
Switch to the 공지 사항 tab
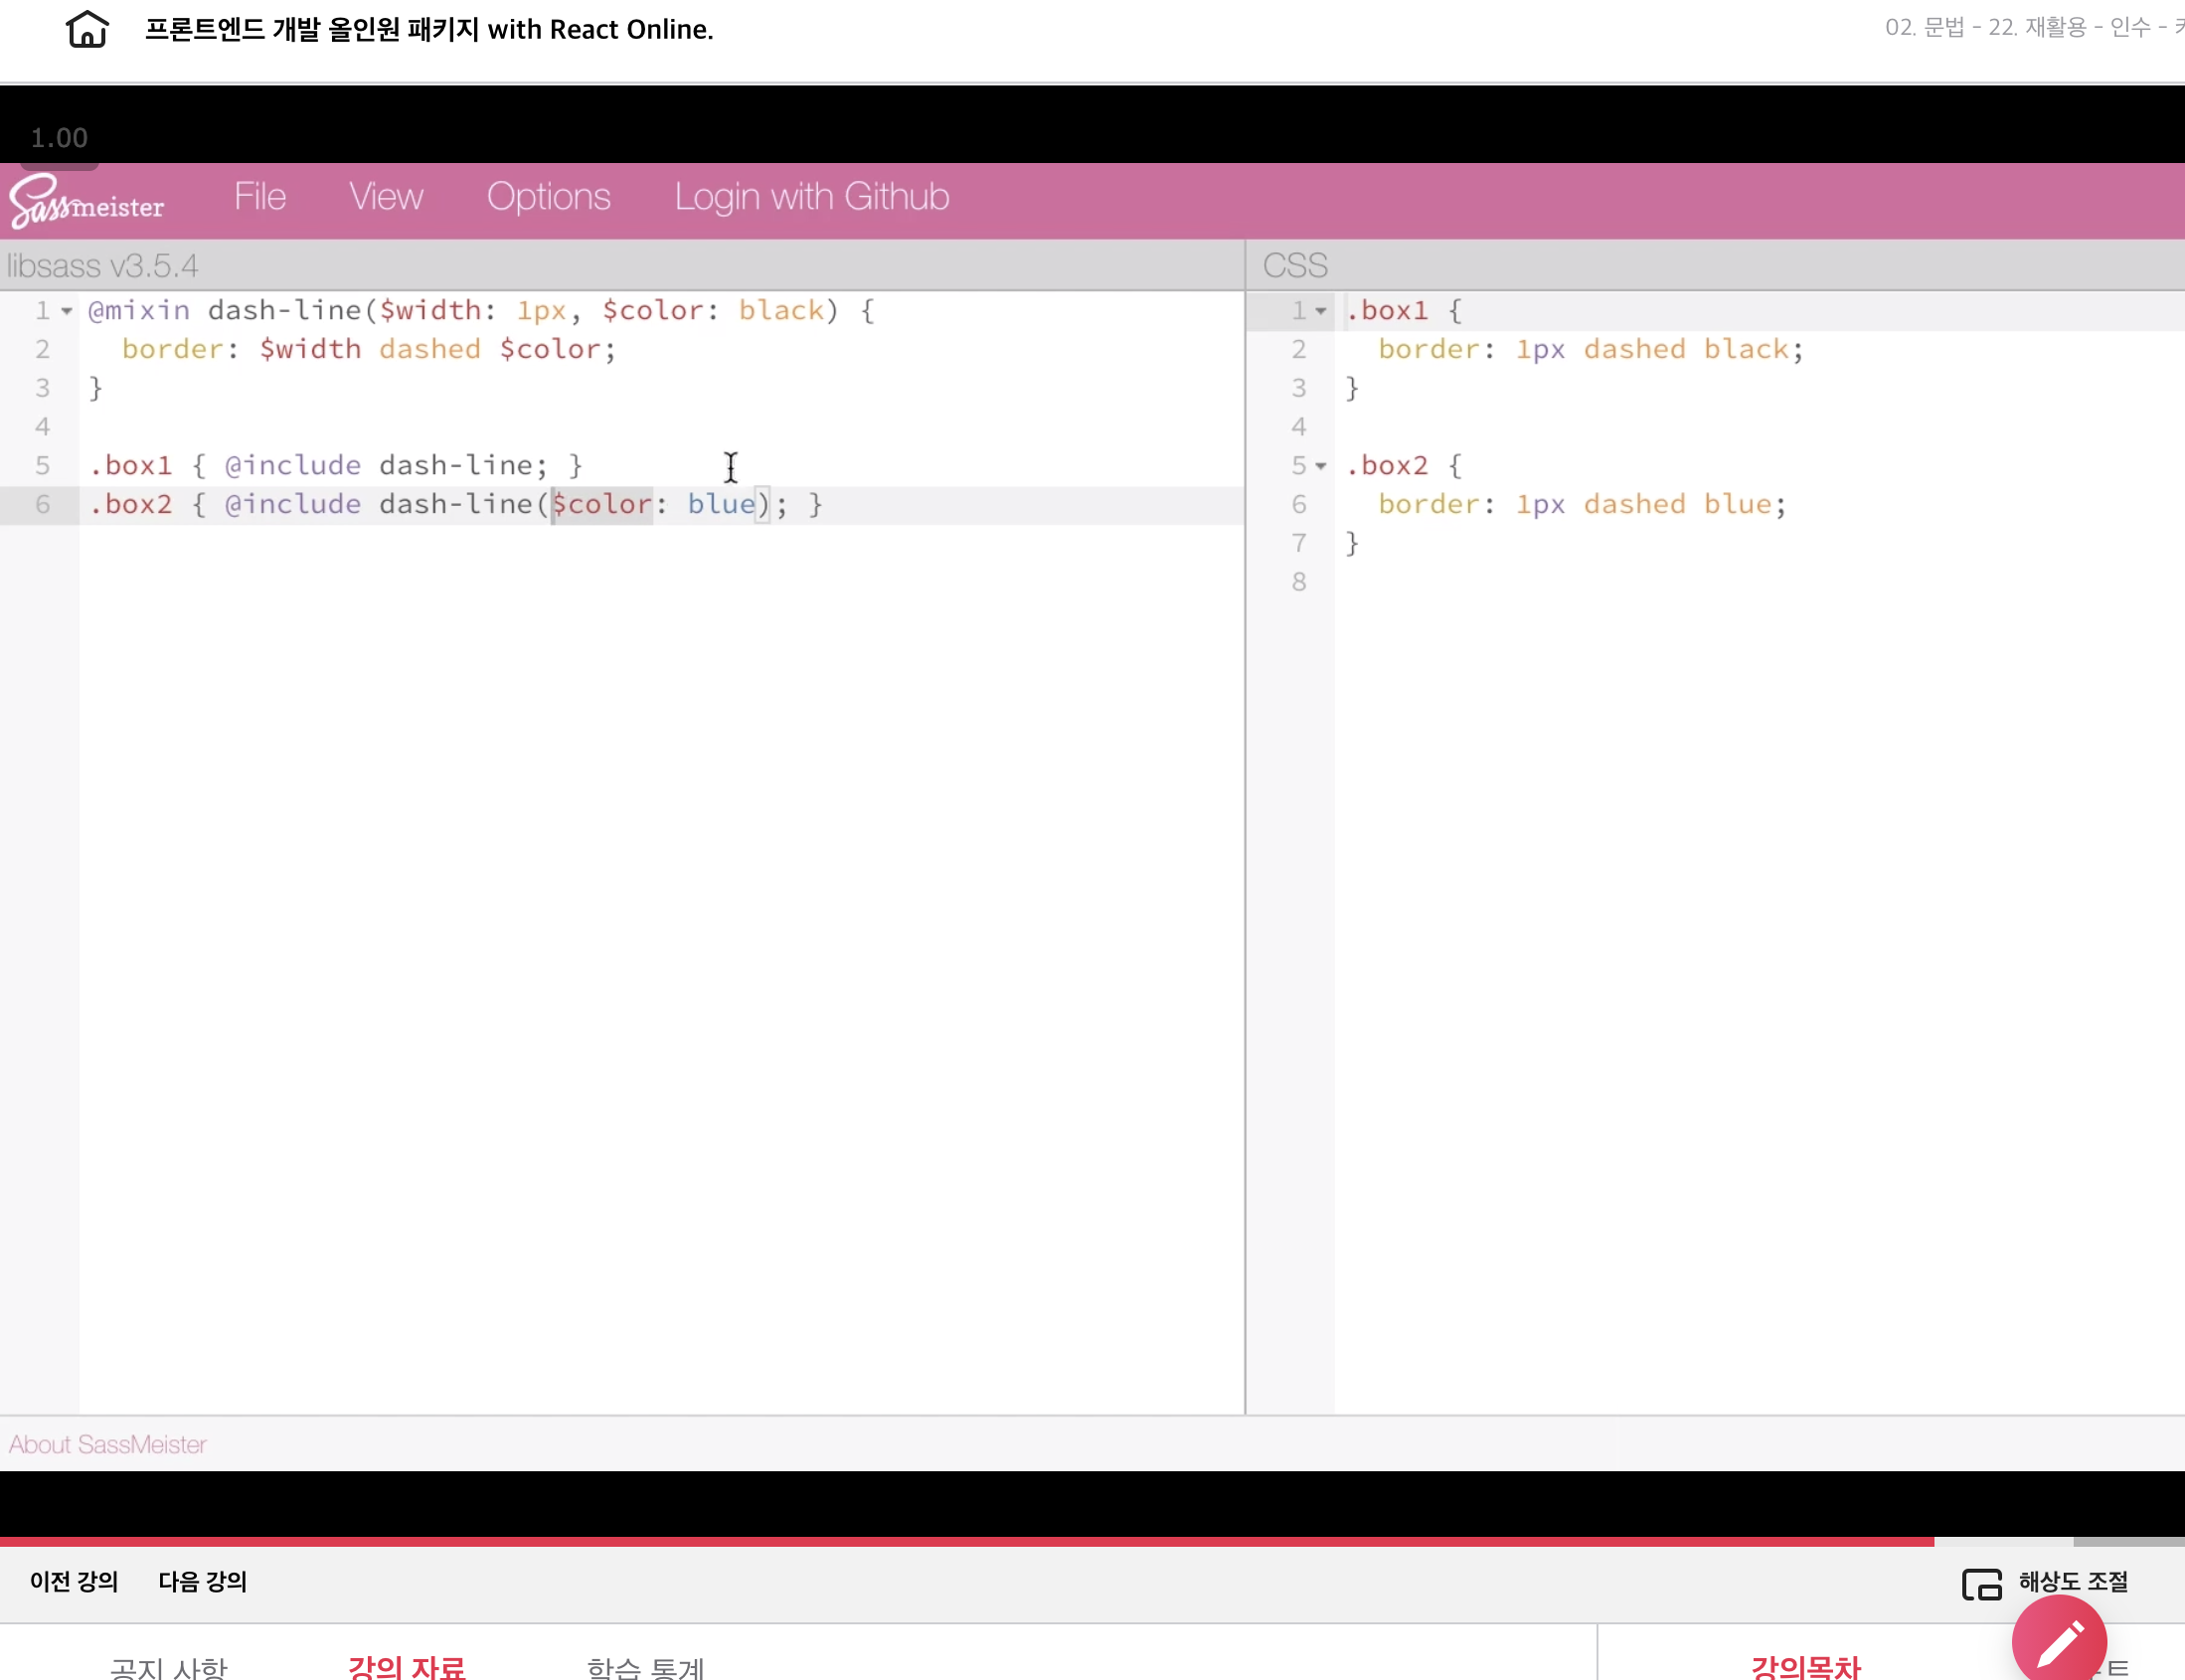pos(169,1667)
